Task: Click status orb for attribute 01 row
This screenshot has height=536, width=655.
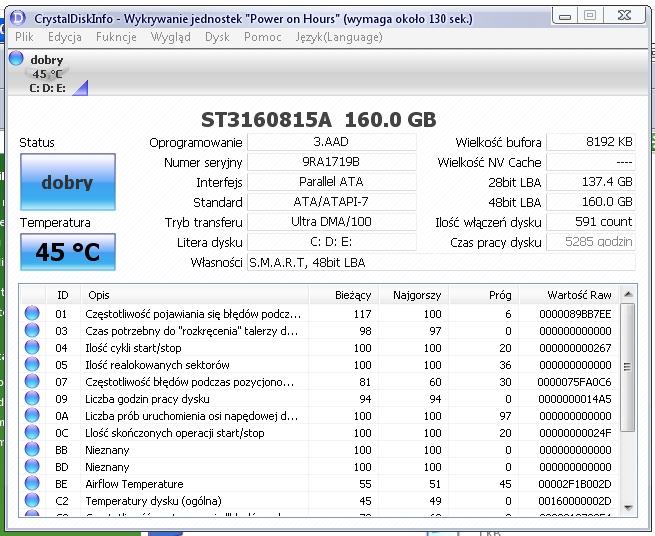Action: [32, 313]
